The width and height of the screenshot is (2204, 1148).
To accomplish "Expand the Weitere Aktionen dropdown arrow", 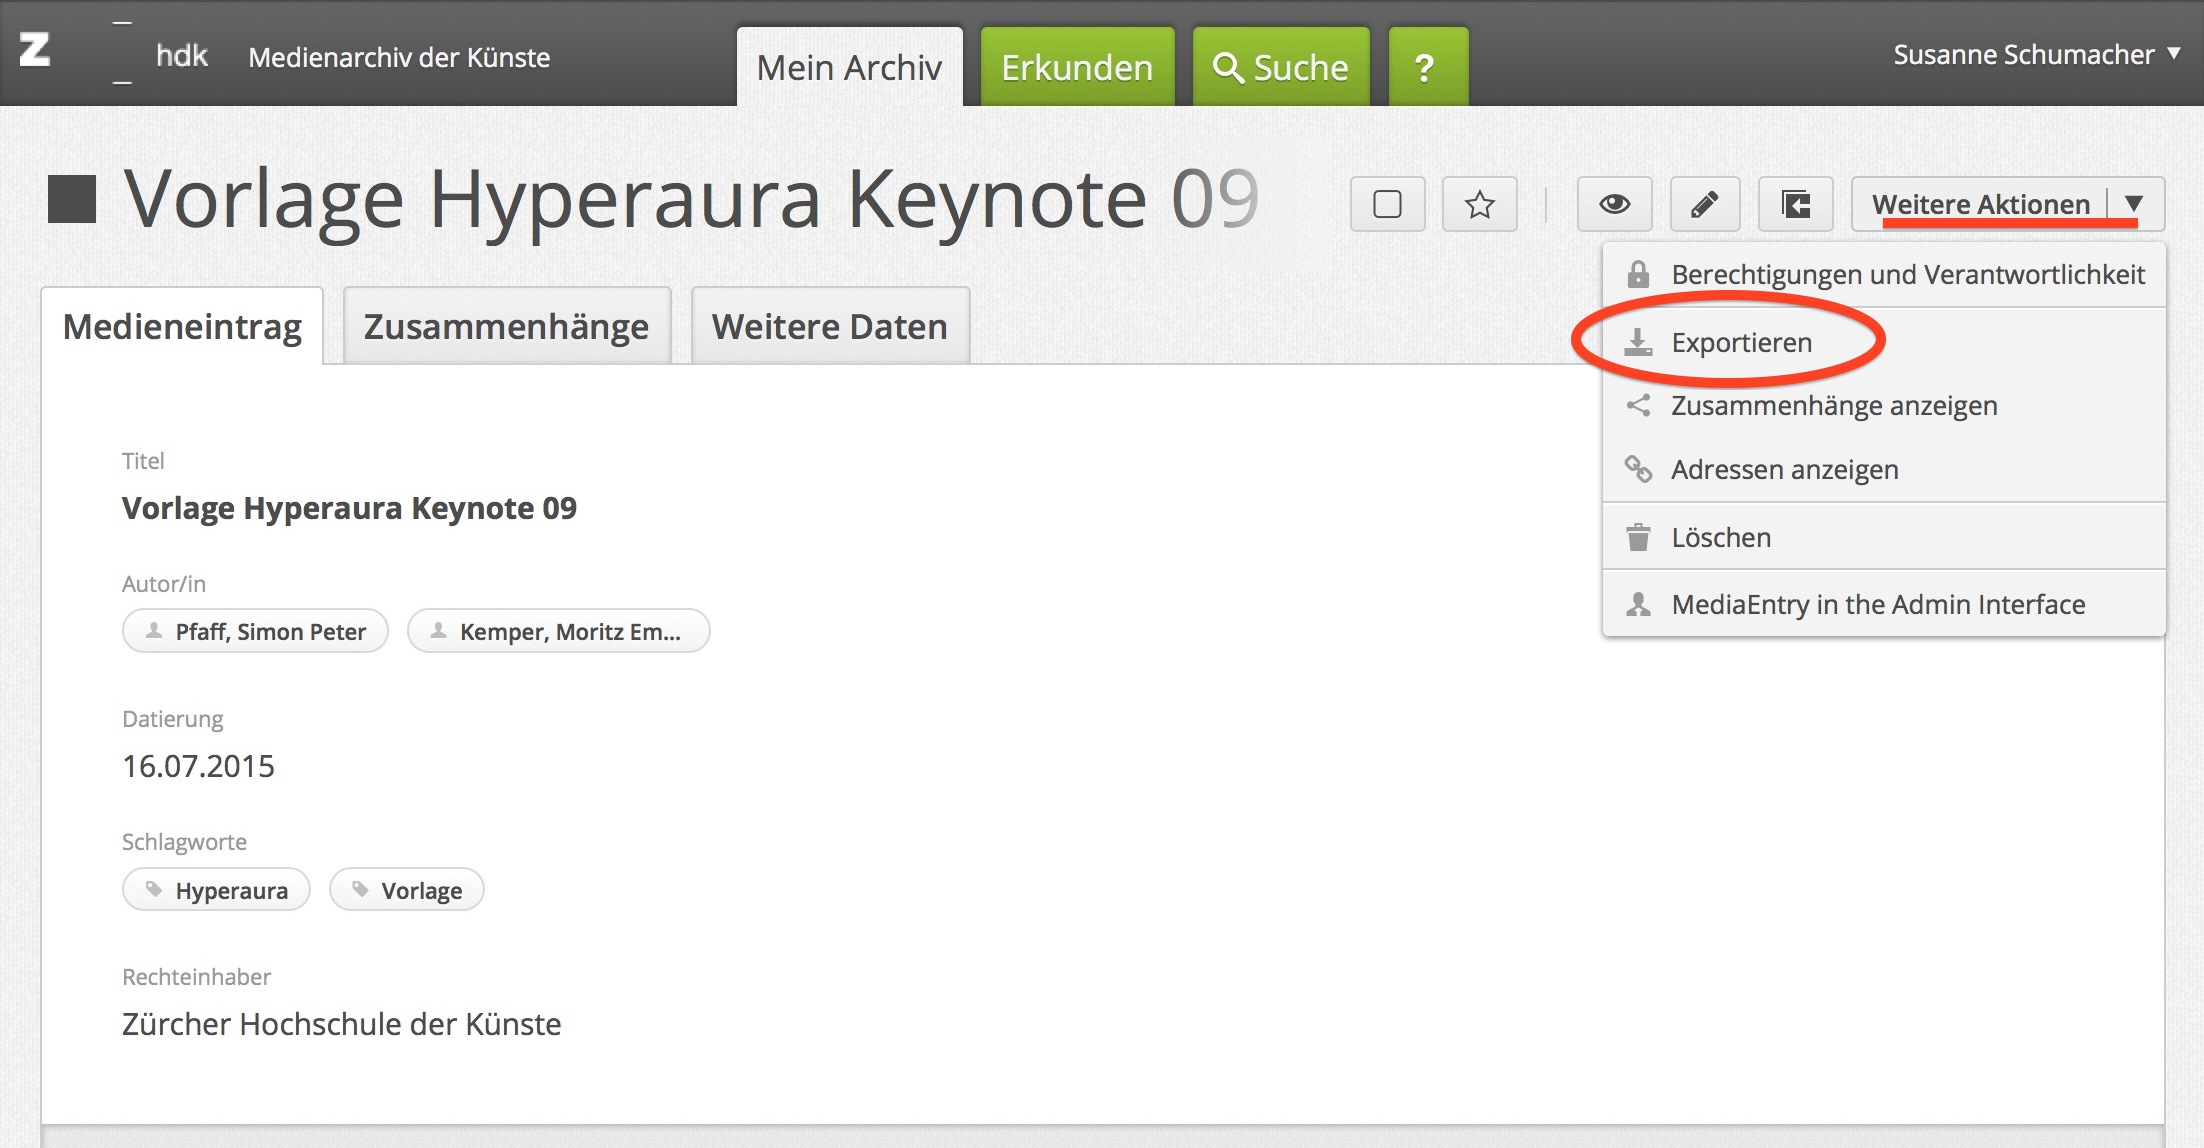I will (2134, 204).
